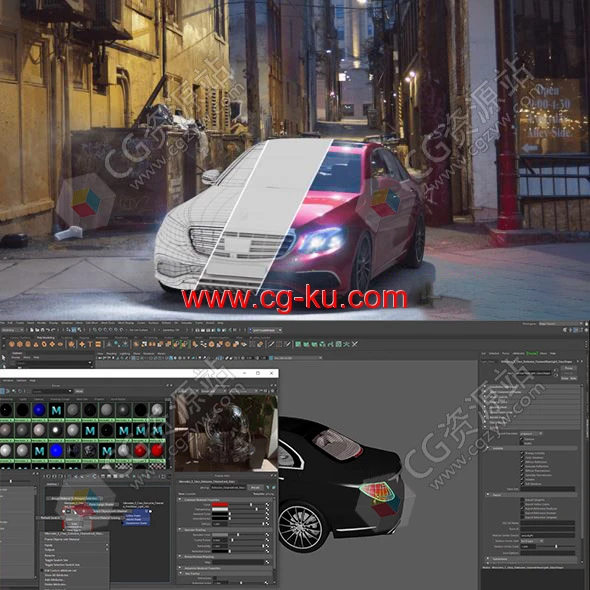590x590 pixels.
Task: Create a polygon cube from the shelf
Action: pyautogui.click(x=20, y=344)
